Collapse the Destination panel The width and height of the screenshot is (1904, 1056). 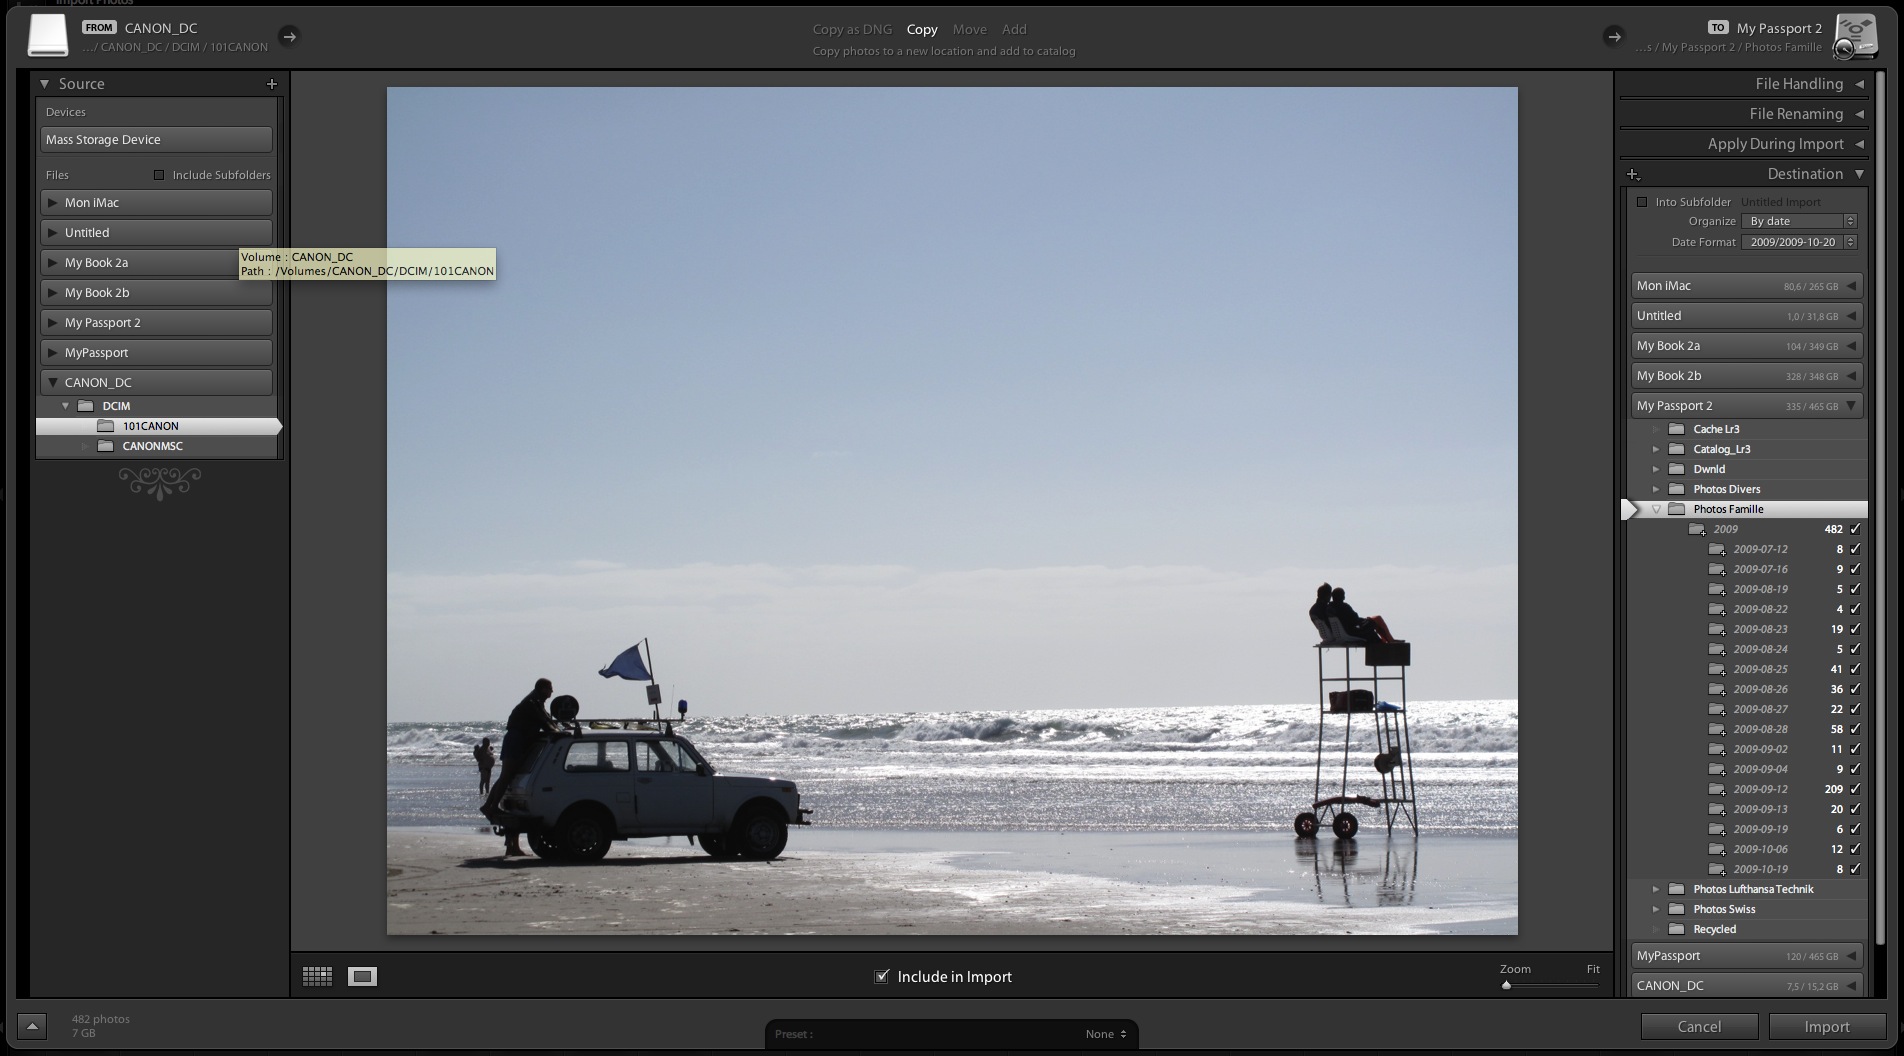click(1859, 174)
